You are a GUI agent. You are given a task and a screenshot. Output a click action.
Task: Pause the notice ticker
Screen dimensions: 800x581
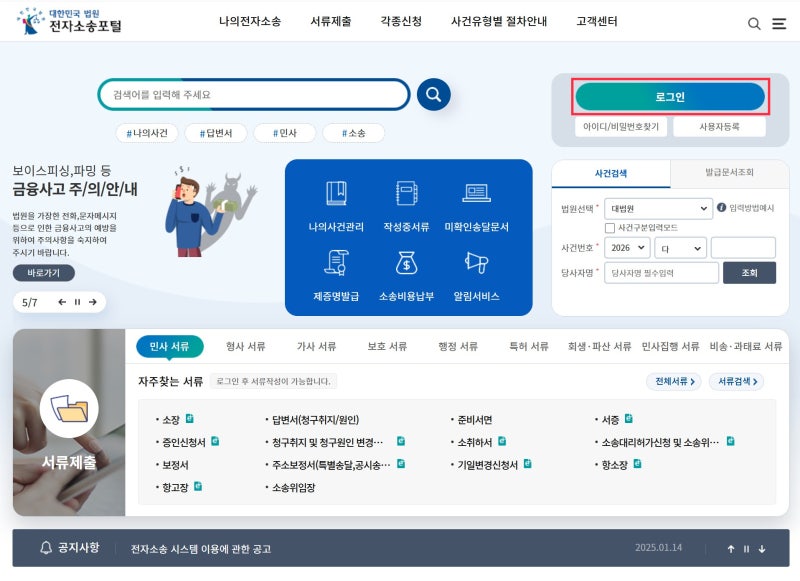point(746,549)
